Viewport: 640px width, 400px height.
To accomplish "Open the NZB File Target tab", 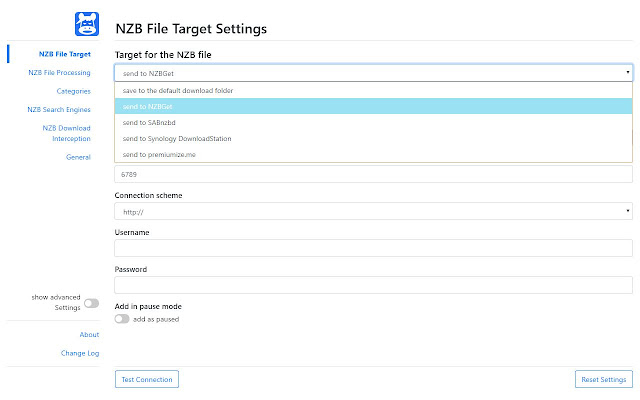I will tap(65, 53).
